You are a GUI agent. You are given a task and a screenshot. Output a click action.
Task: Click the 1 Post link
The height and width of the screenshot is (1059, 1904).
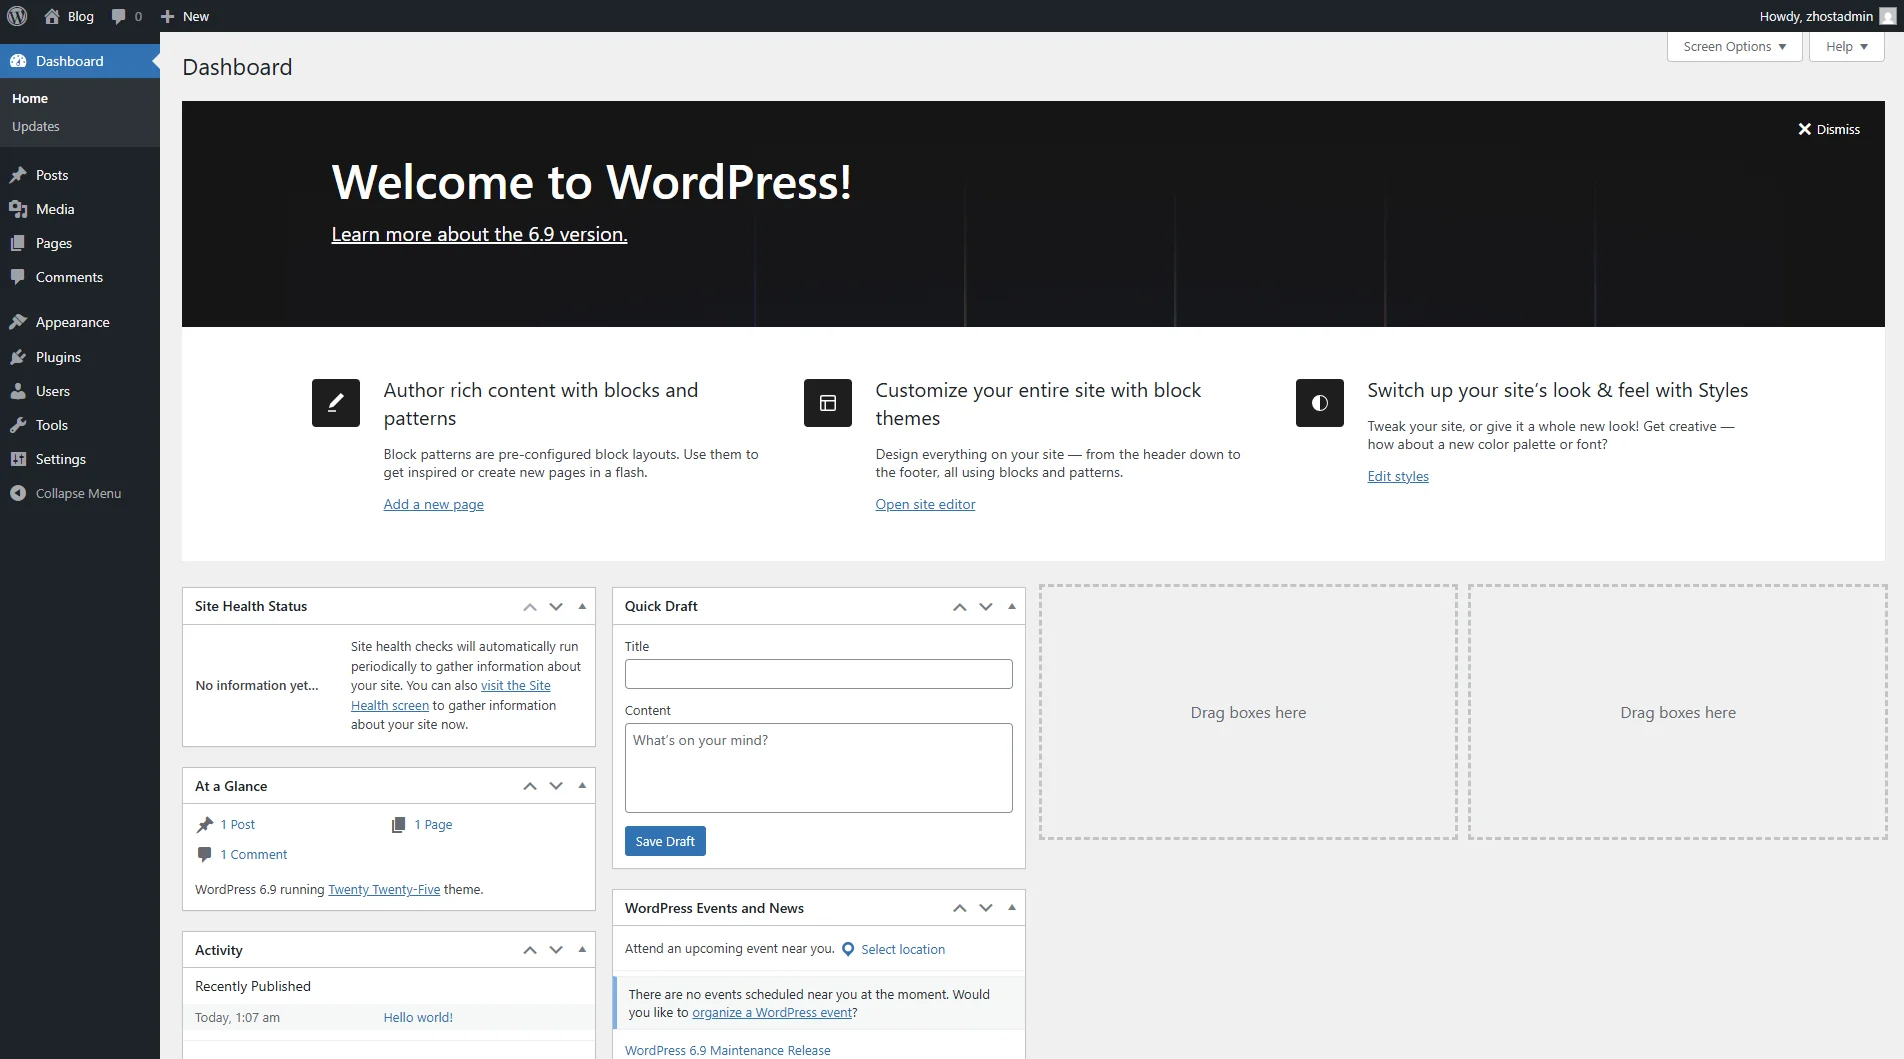pos(238,824)
